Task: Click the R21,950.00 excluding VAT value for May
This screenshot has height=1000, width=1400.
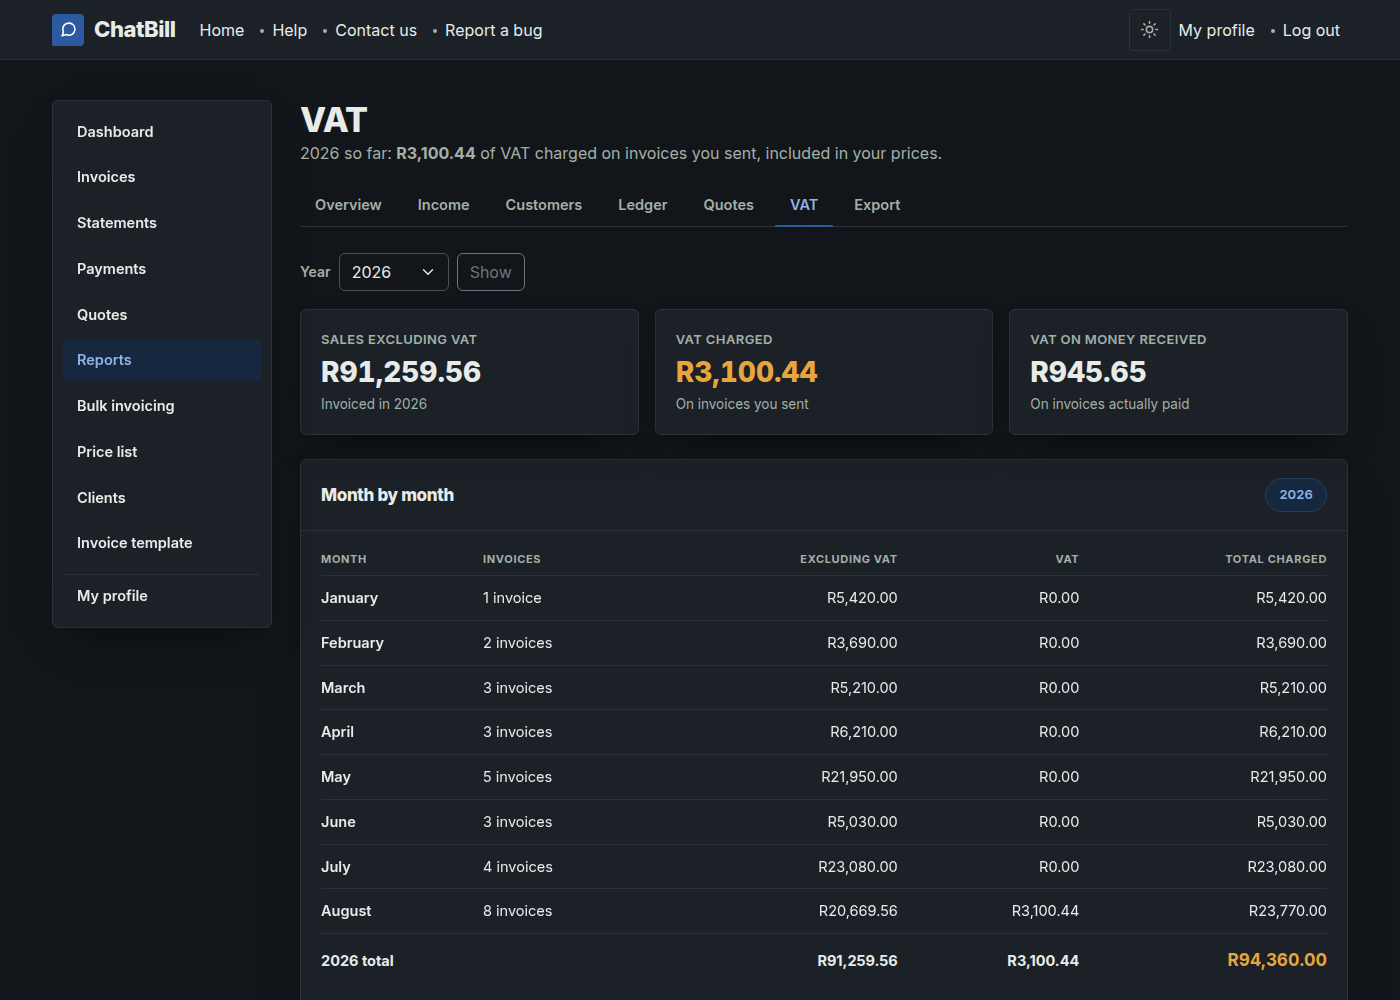Action: click(x=859, y=777)
